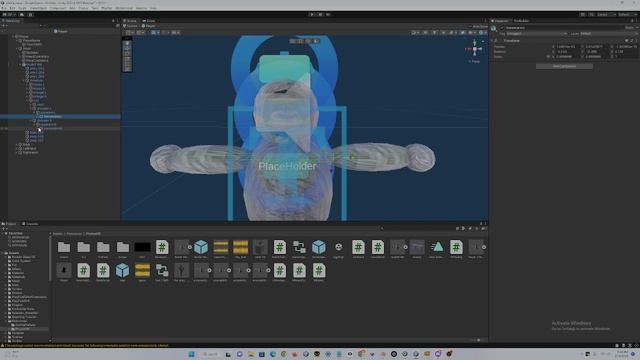The width and height of the screenshot is (640, 360).
Task: Open the Layer dropdown in the Inspector
Action: click(x=609, y=33)
